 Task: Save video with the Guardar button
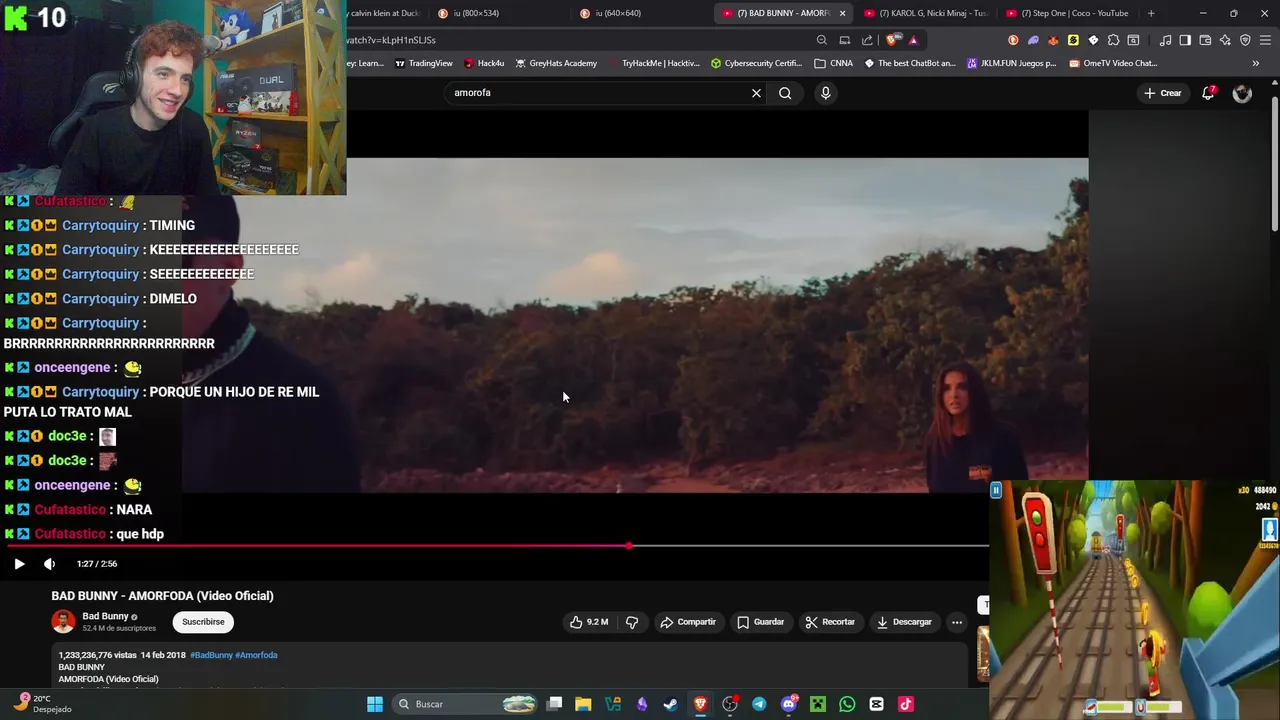pyautogui.click(x=761, y=622)
